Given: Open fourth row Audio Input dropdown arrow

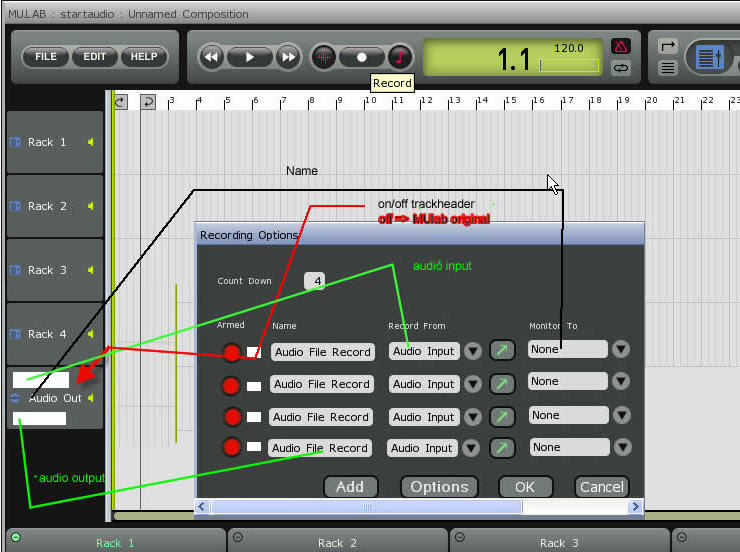Looking at the screenshot, I should point(471,448).
